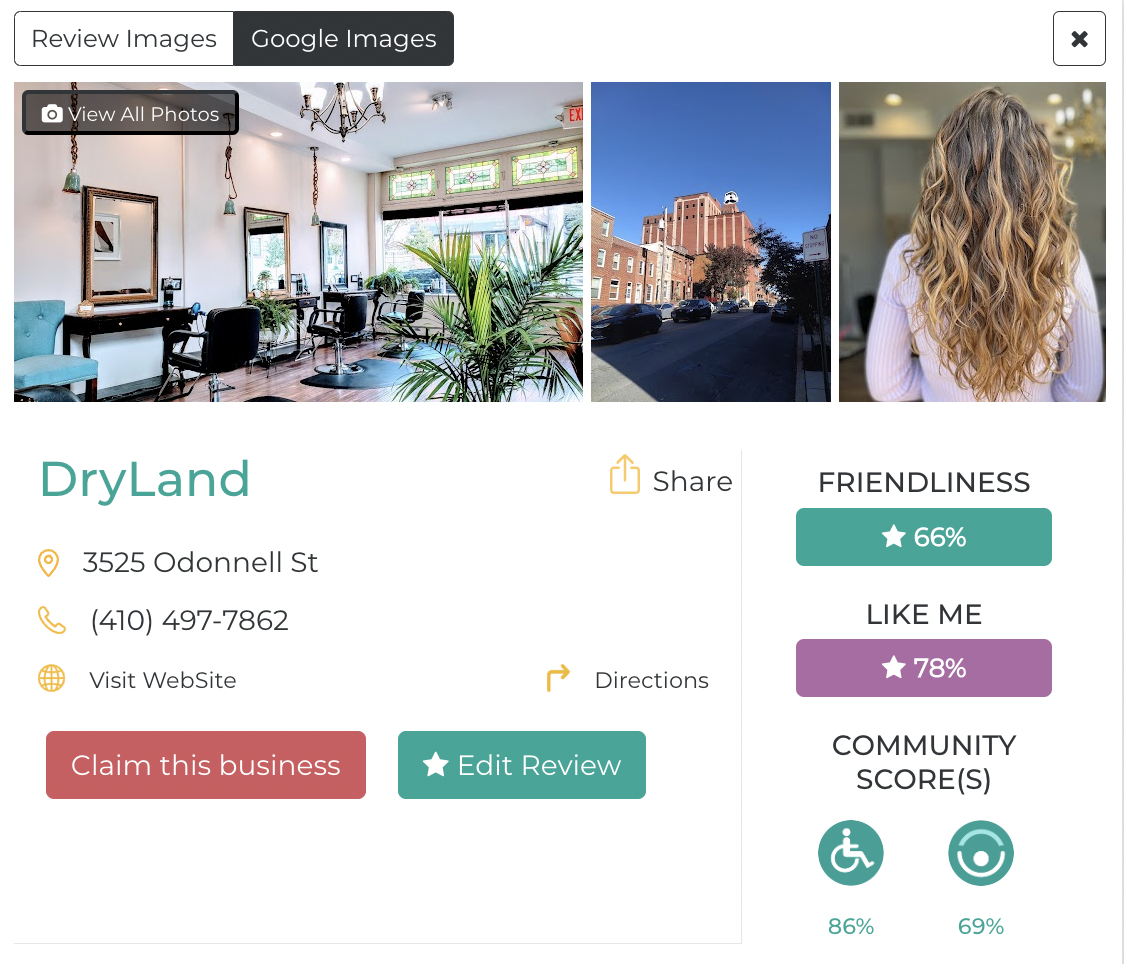Click the wheelchair accessibility score icon
This screenshot has width=1124, height=964.
850,853
